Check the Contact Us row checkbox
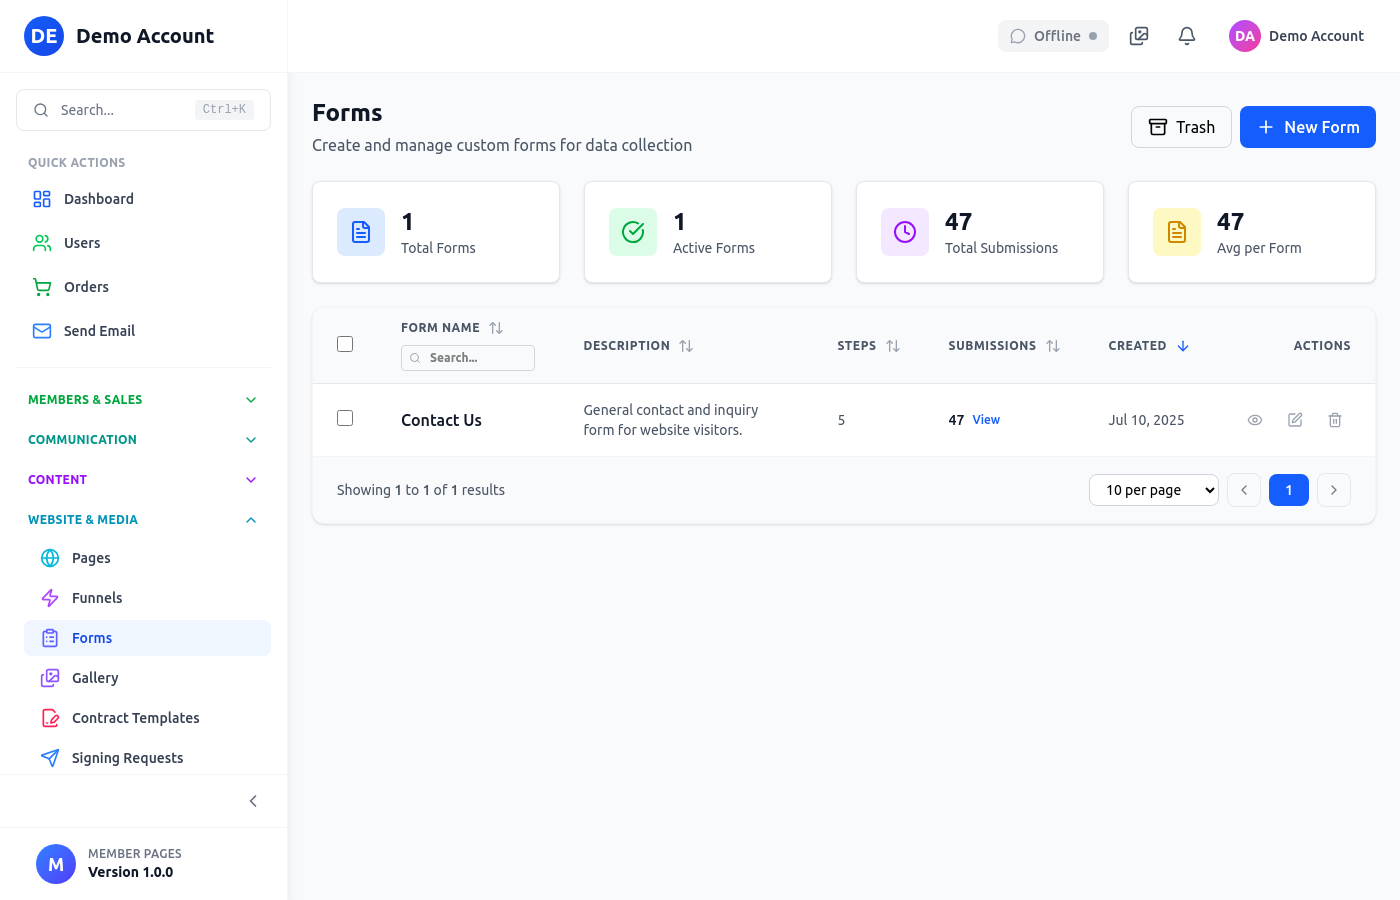This screenshot has width=1400, height=900. pyautogui.click(x=345, y=417)
